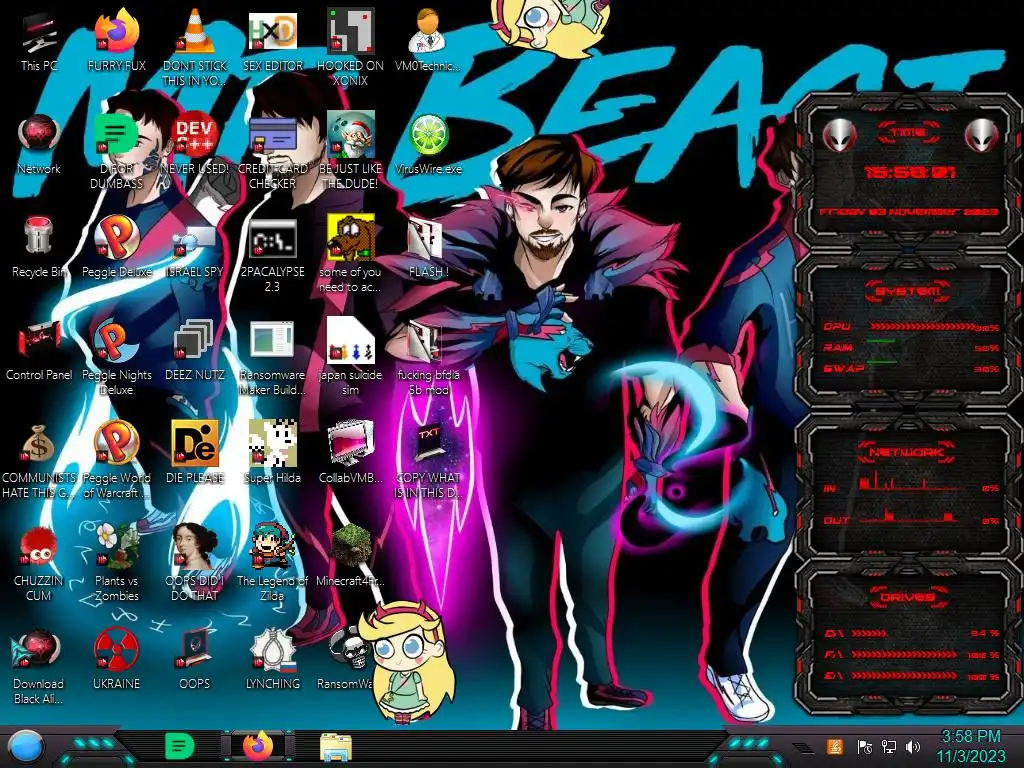Open the taskbar clock showing 3:58 PM

971,746
